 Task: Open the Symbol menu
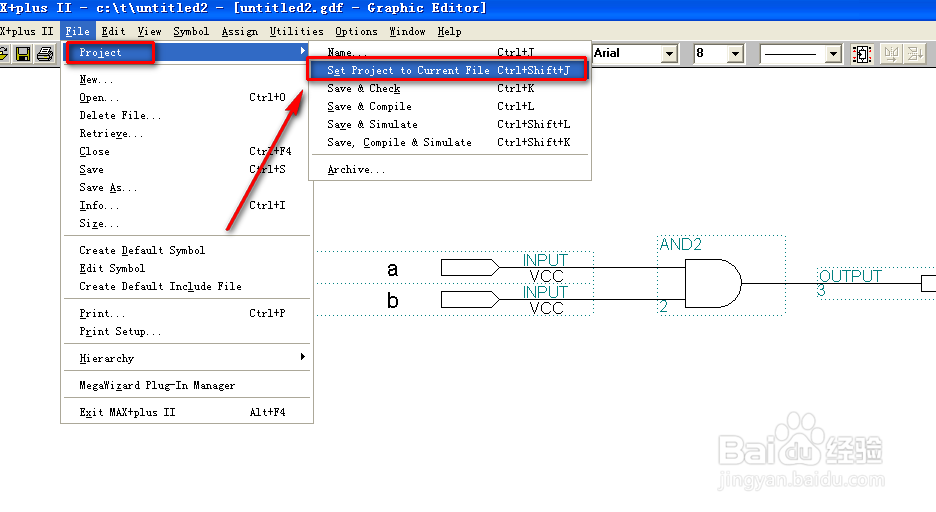[x=191, y=31]
